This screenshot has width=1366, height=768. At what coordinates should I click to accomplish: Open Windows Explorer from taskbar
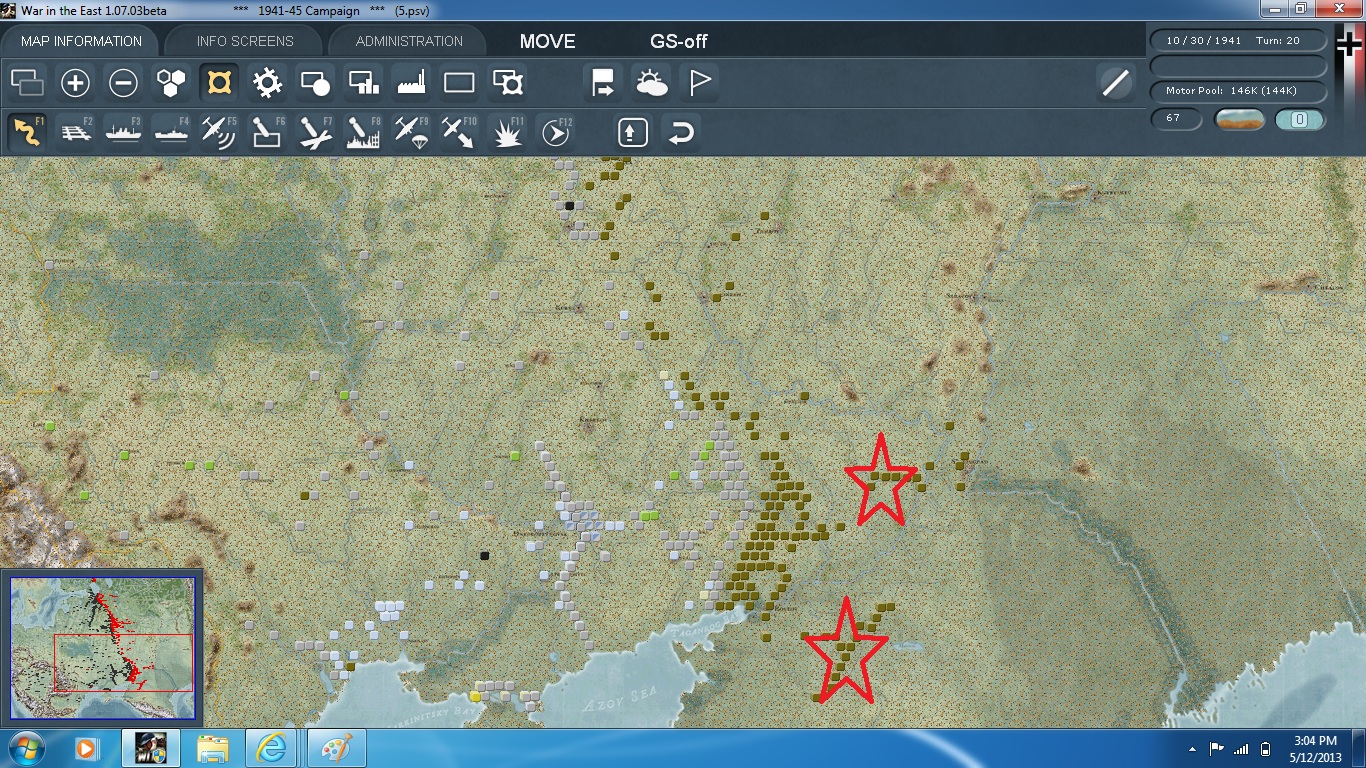point(212,748)
